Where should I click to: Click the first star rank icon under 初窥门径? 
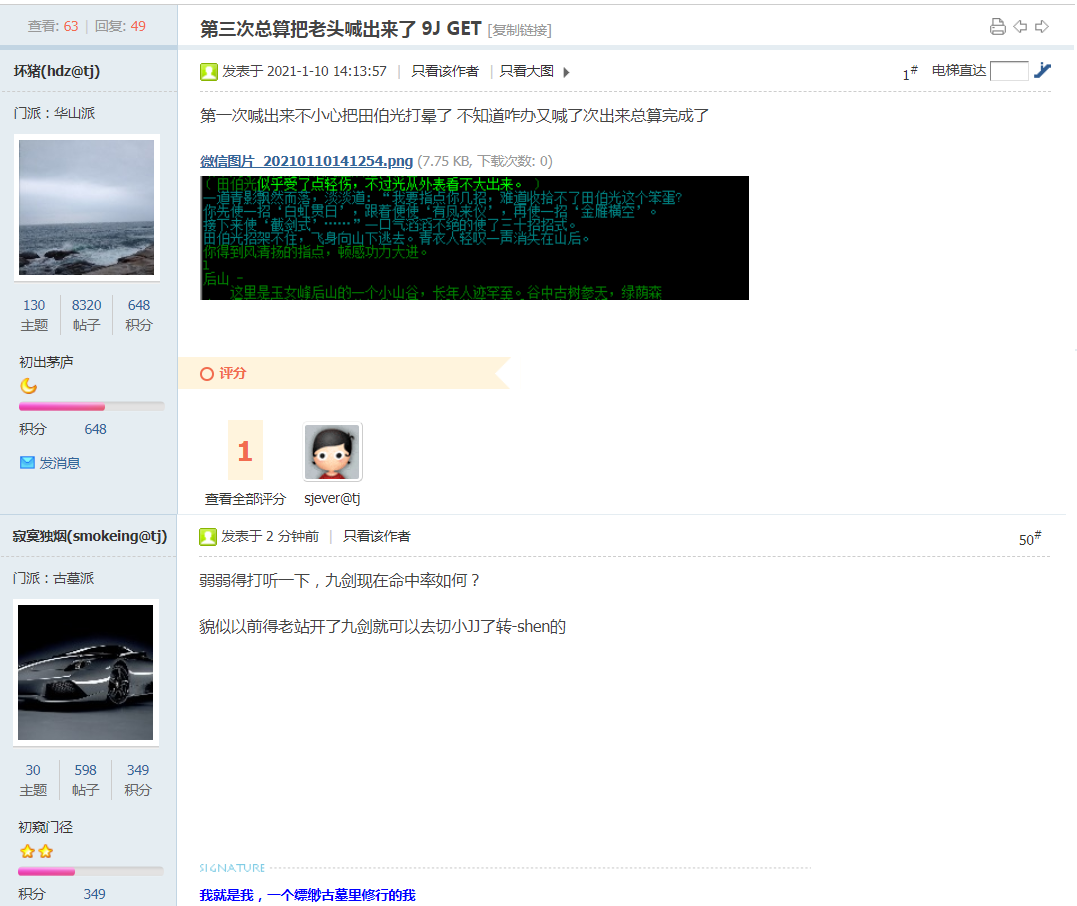tap(27, 852)
